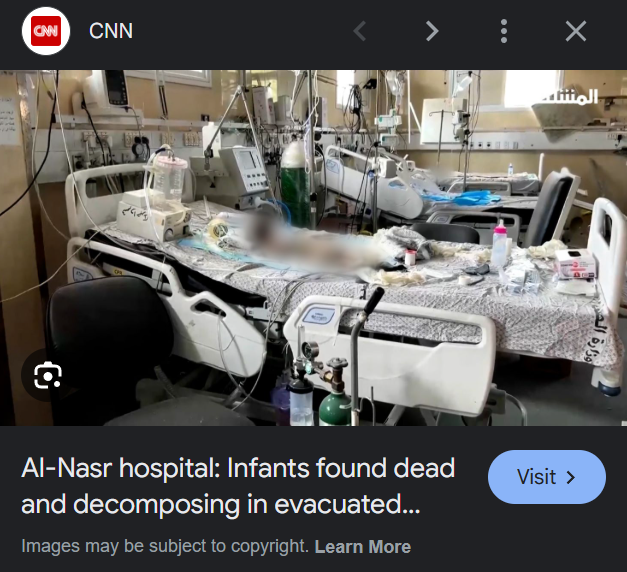Close the image preview panel
This screenshot has width=627, height=572.
coord(576,31)
